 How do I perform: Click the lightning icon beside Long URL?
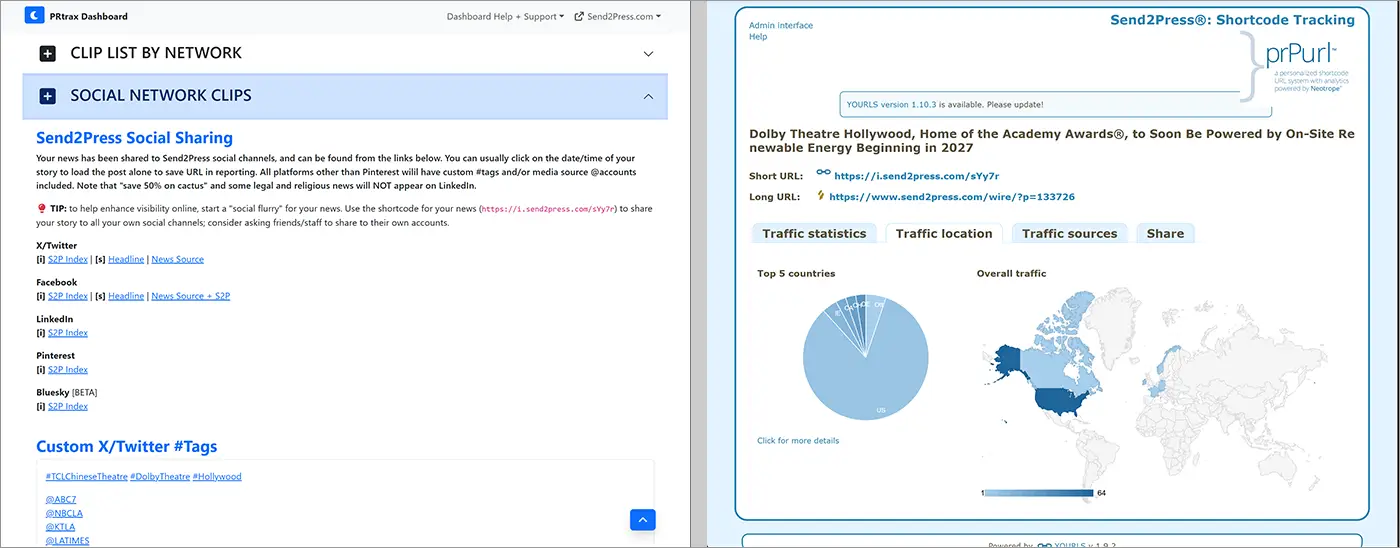pos(821,196)
